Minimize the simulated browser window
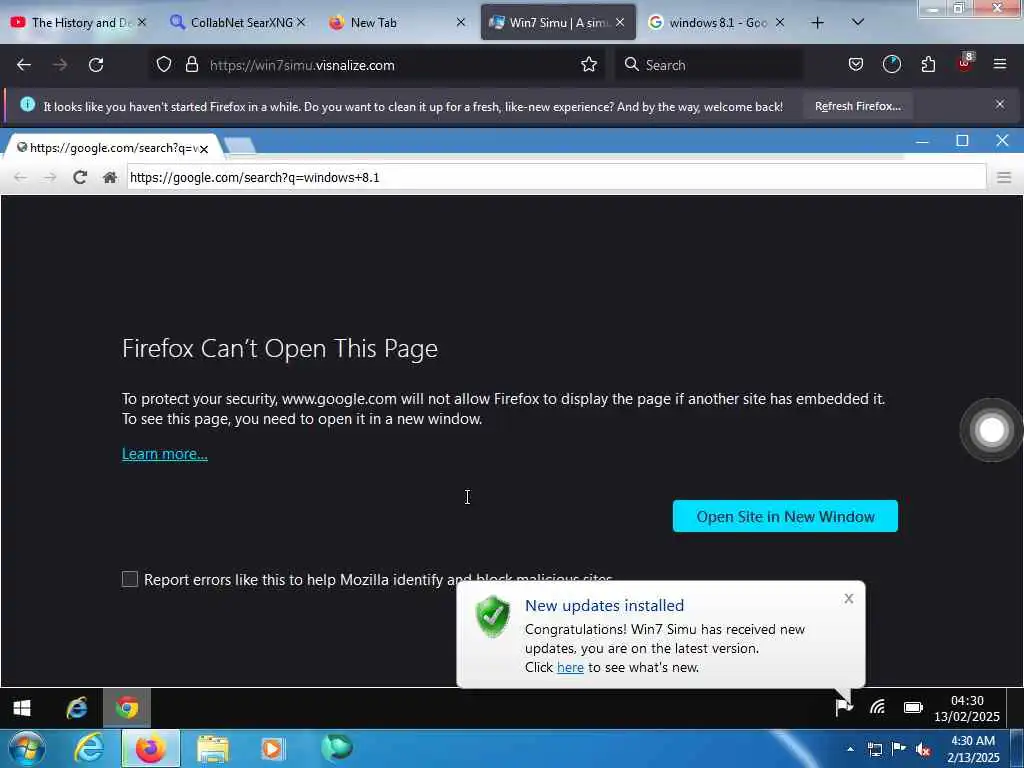 coord(922,140)
